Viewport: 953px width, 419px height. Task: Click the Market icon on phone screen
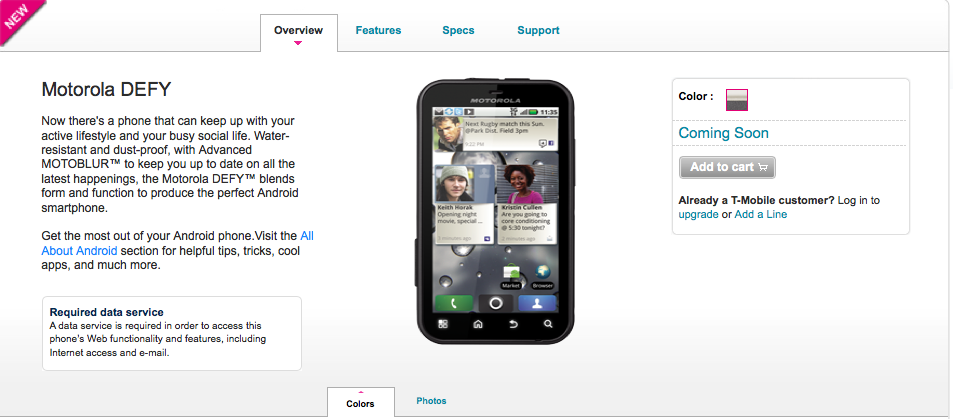pos(511,276)
